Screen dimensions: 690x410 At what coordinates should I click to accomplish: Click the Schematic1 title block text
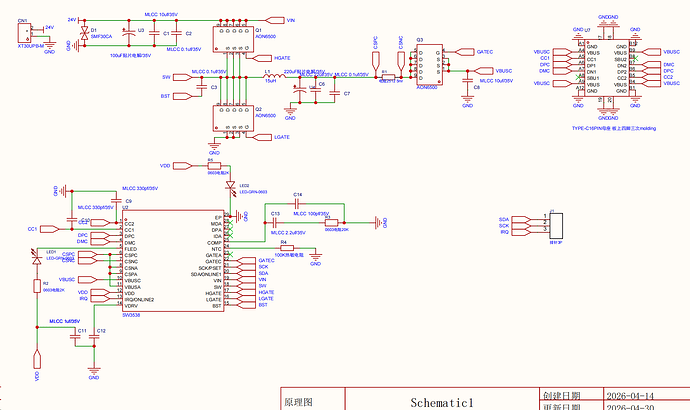tap(442, 403)
